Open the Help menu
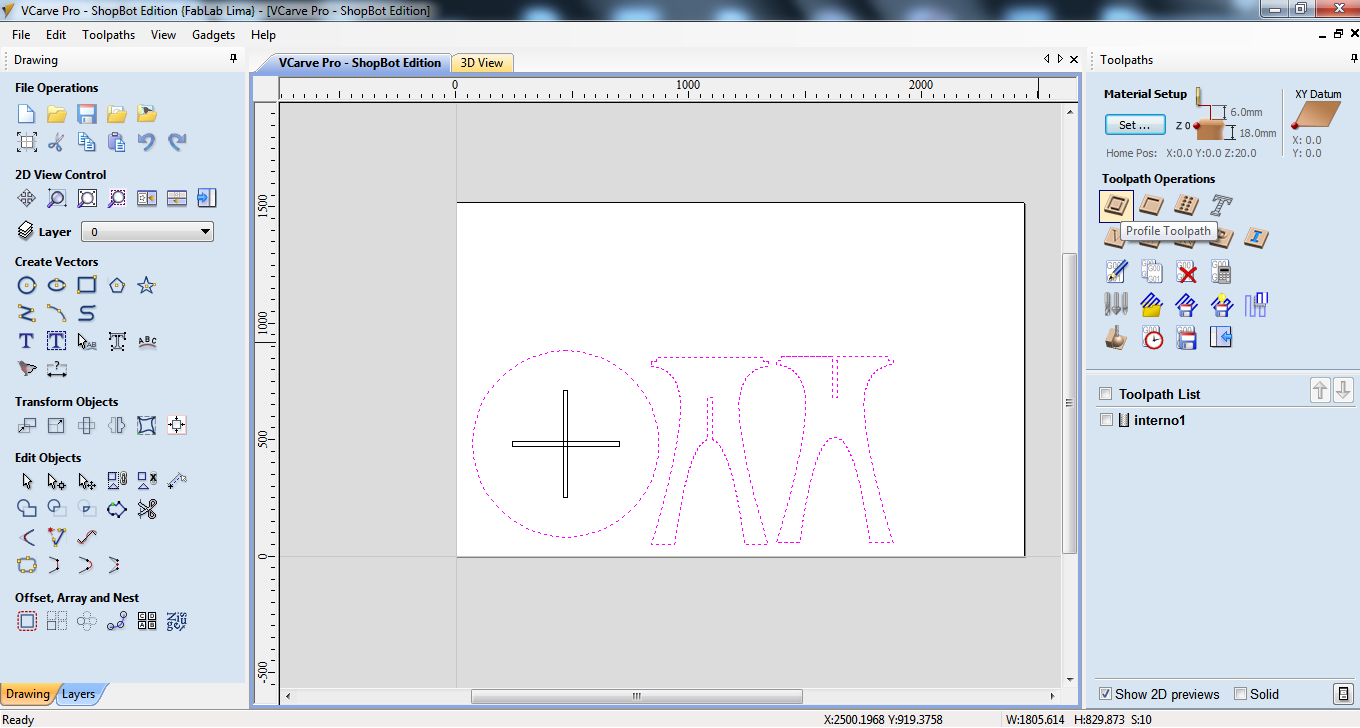Screen dimensions: 1360x728 (x=263, y=35)
